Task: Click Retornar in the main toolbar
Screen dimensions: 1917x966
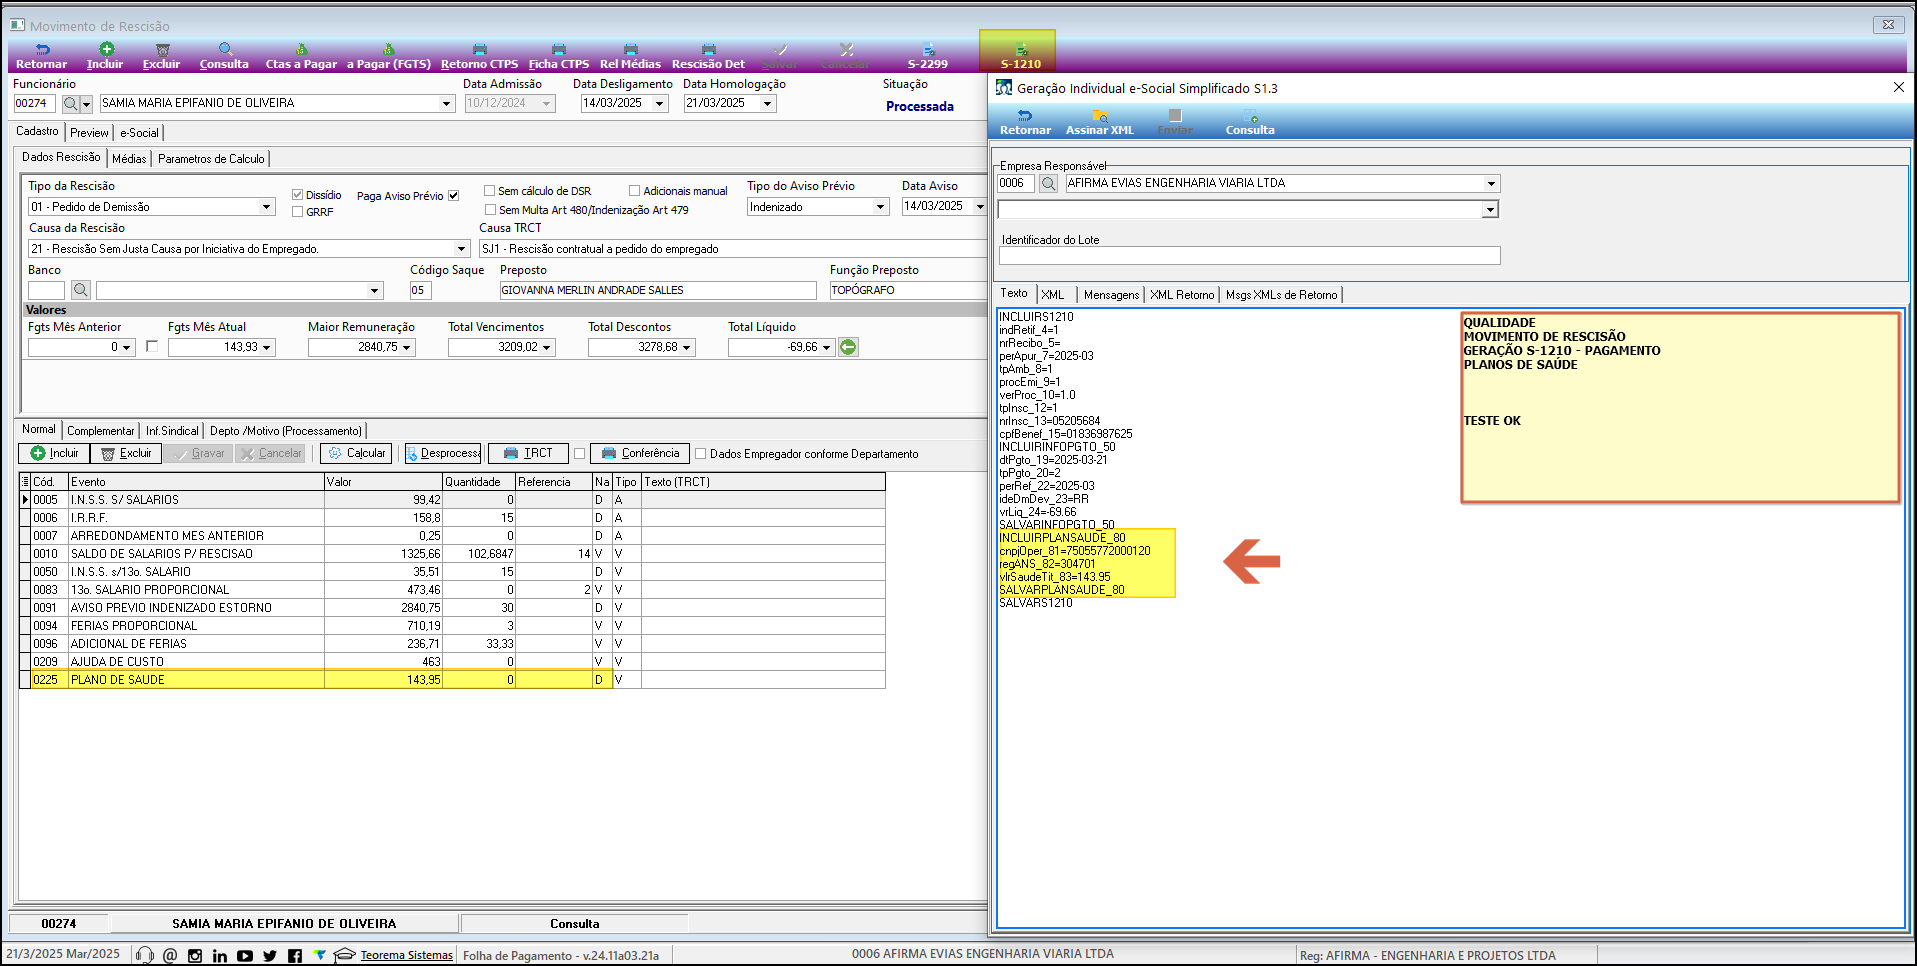Action: (x=42, y=56)
